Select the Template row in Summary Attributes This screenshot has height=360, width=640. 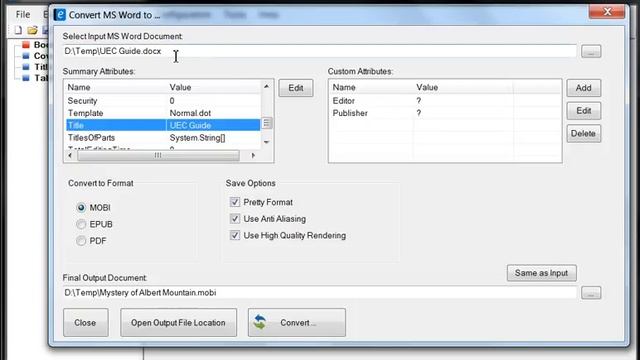[163, 113]
